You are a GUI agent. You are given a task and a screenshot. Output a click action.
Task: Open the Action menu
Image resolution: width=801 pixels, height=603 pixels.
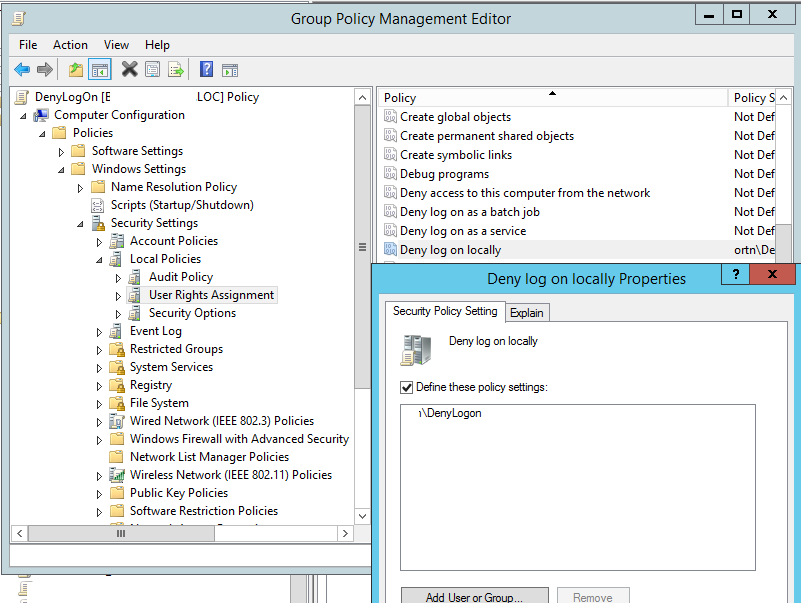(x=70, y=45)
